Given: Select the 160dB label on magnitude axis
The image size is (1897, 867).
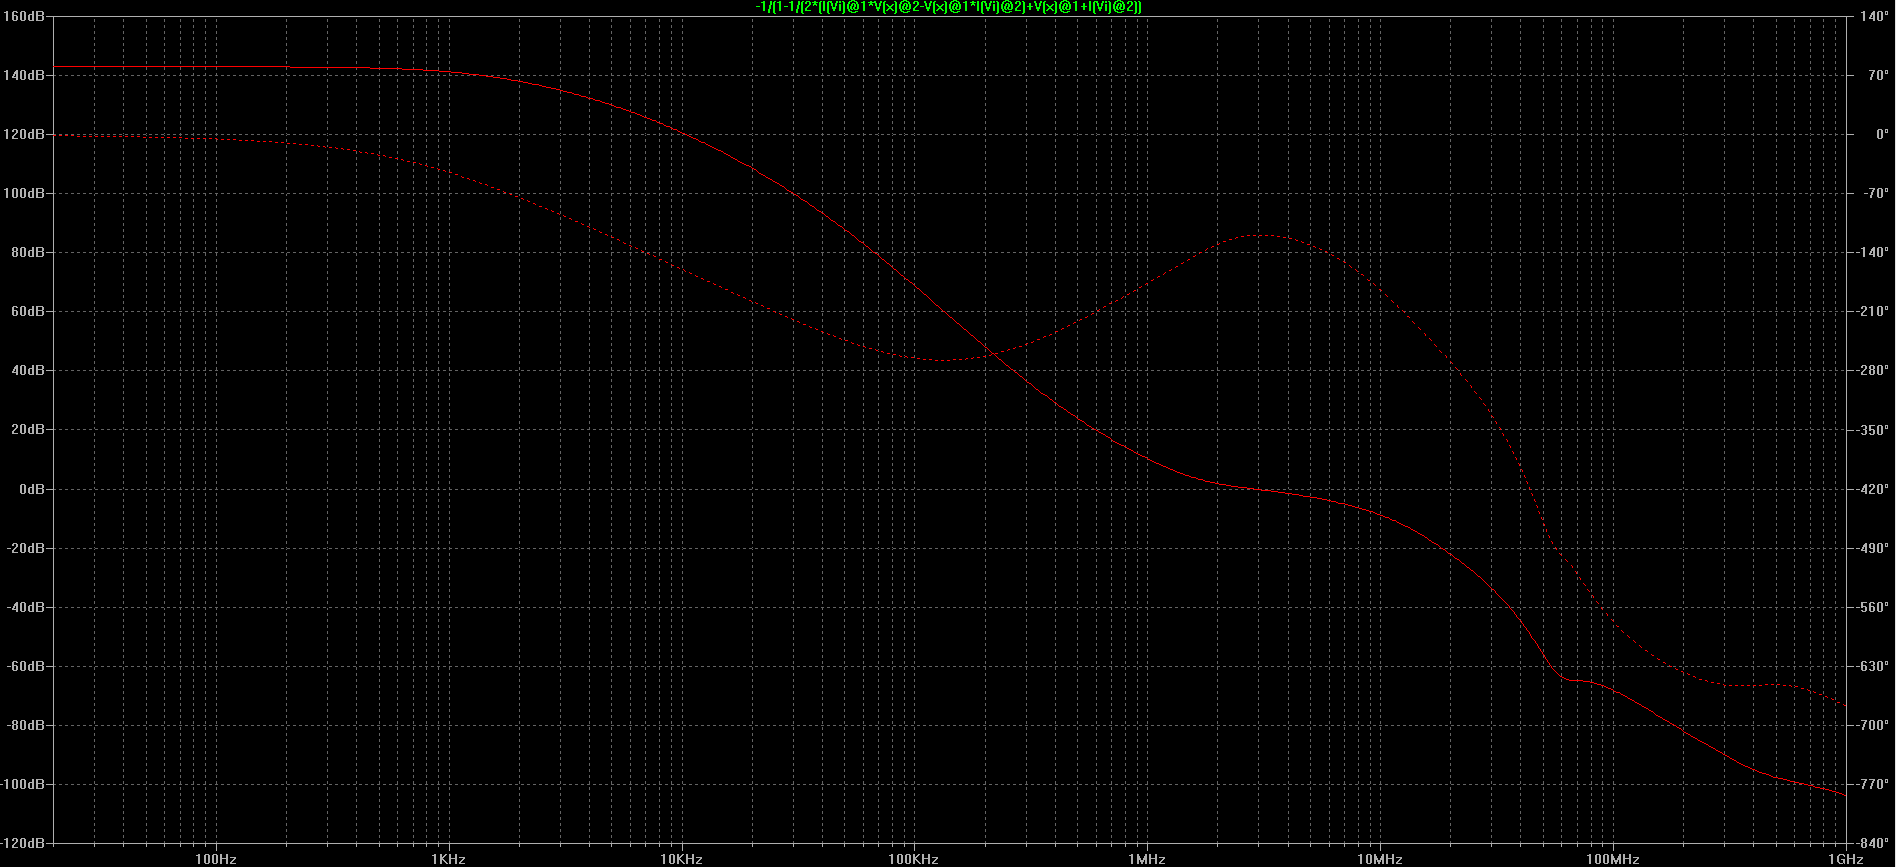Looking at the screenshot, I should point(24,16).
